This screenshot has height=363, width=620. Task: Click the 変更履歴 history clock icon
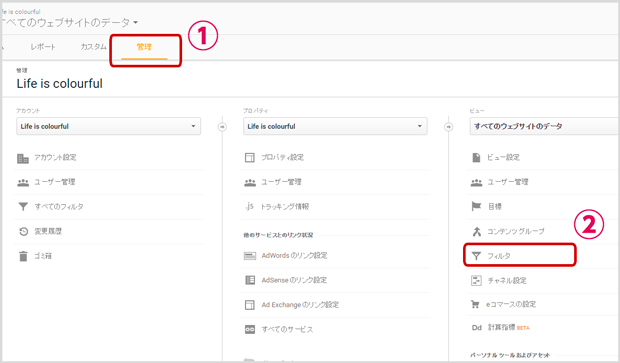point(23,231)
